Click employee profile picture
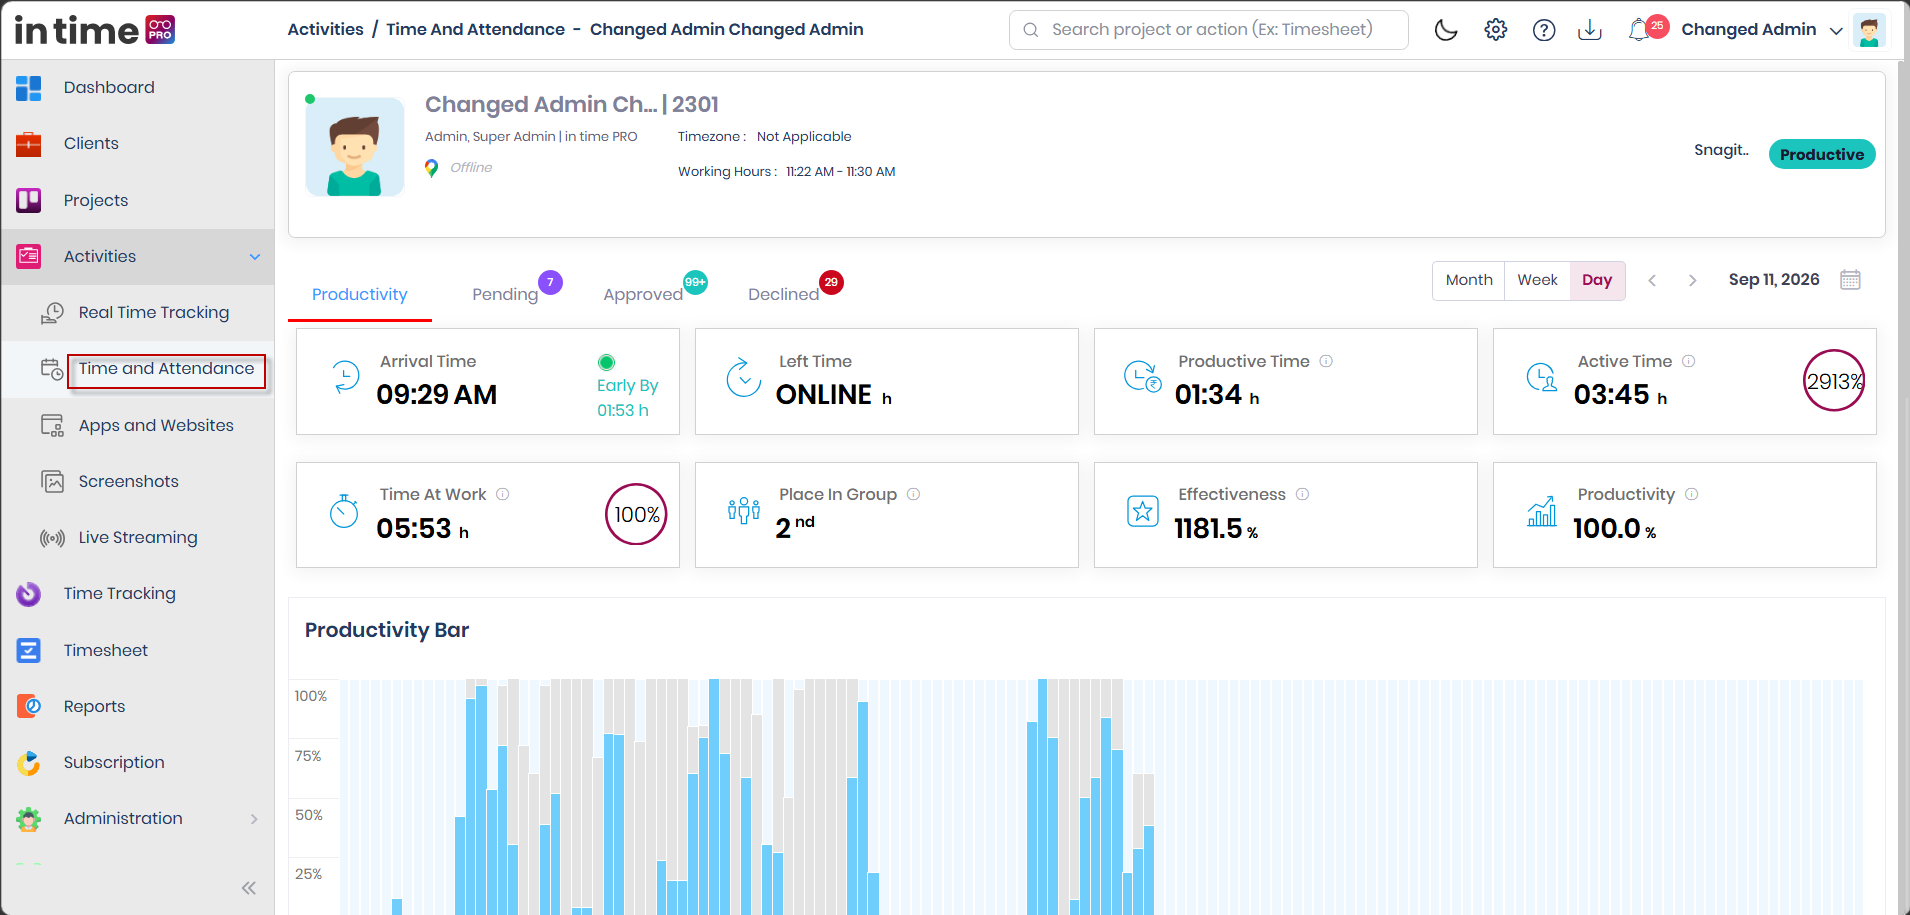The width and height of the screenshot is (1910, 915). point(355,147)
